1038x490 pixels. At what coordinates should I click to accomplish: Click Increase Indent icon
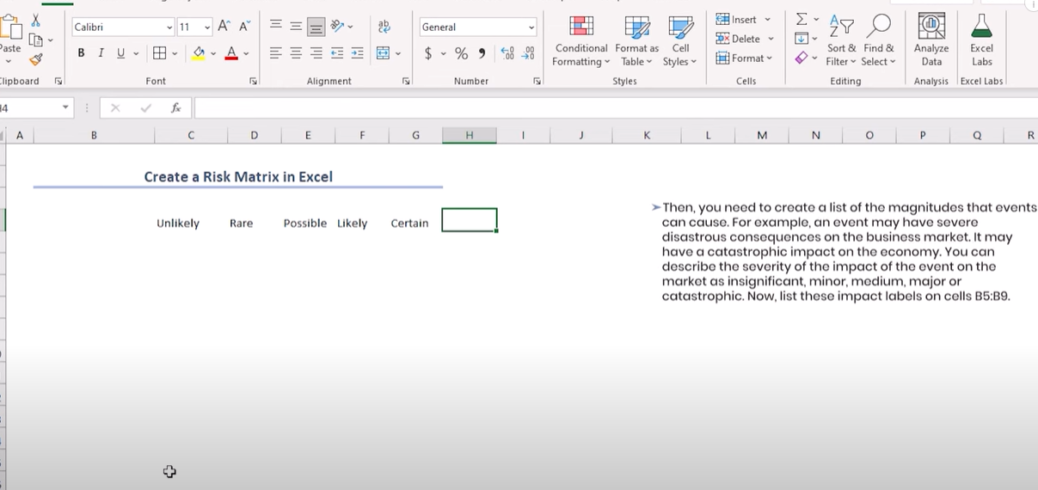357,53
